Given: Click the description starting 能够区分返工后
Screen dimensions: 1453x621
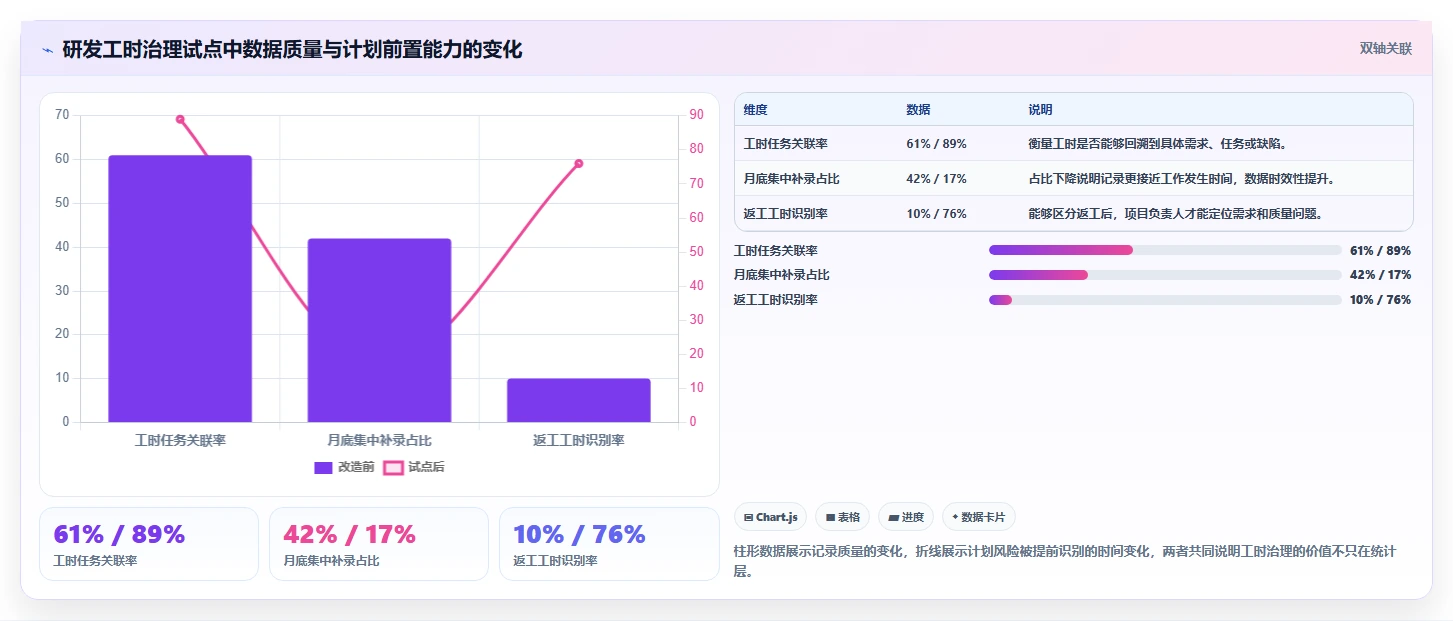Looking at the screenshot, I should click(x=1175, y=214).
